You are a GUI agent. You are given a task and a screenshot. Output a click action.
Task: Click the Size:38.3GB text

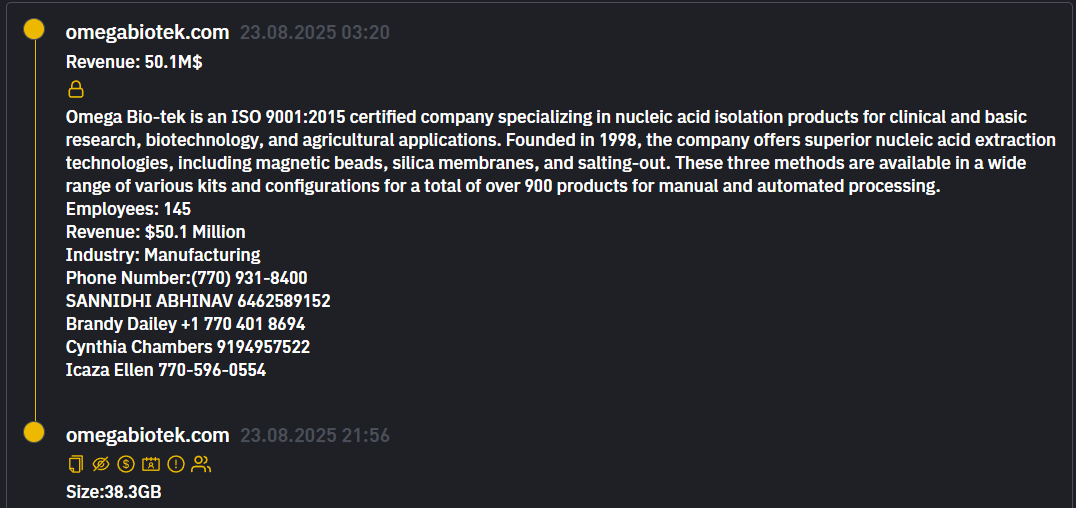(x=114, y=492)
